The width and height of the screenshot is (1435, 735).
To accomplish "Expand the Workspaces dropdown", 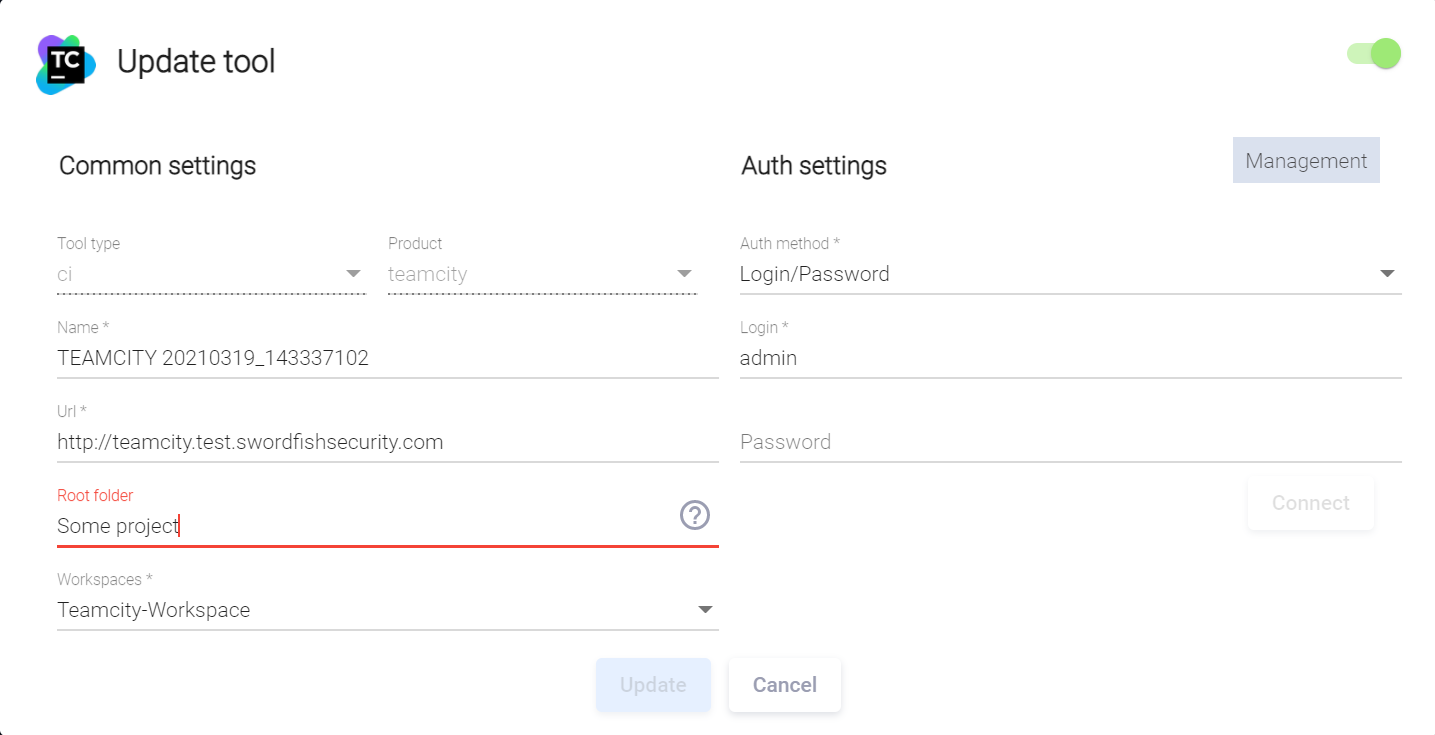I will coord(705,610).
